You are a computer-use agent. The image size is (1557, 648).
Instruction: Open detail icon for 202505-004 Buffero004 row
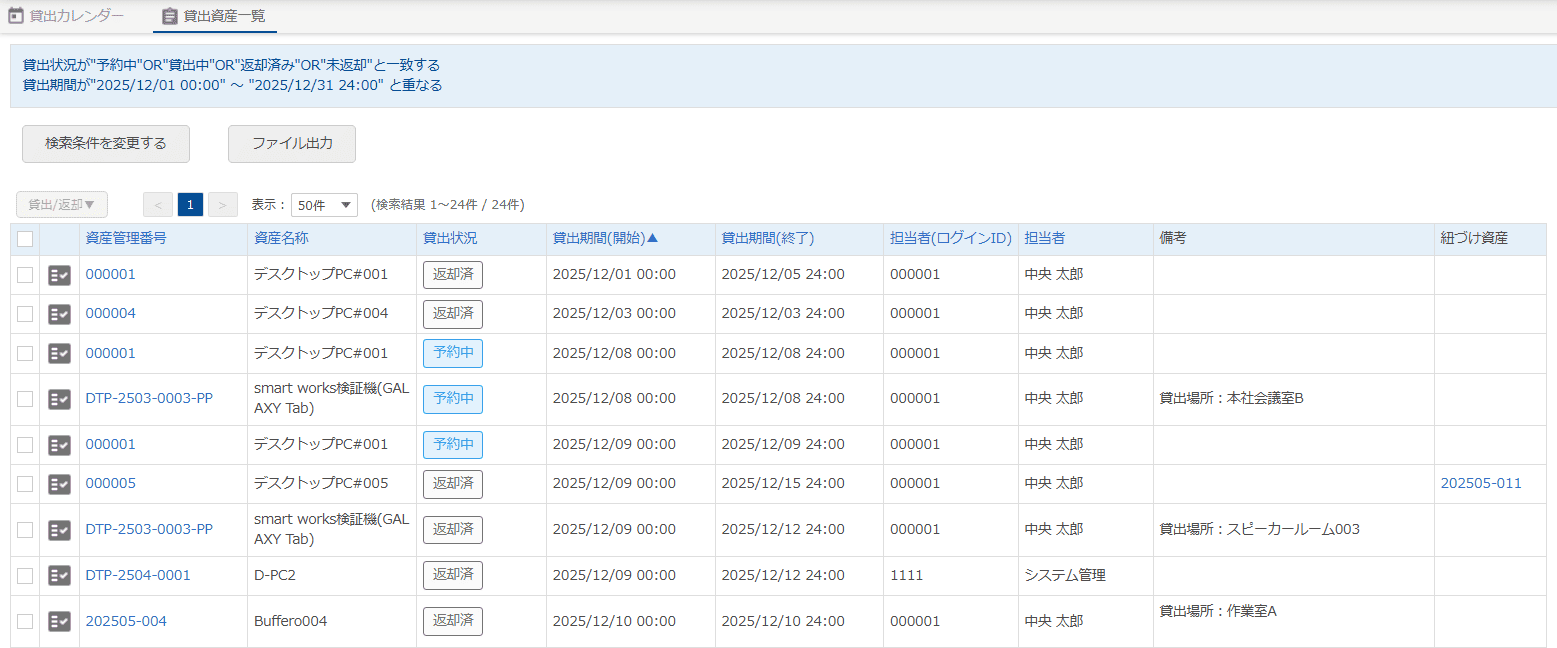[x=59, y=621]
